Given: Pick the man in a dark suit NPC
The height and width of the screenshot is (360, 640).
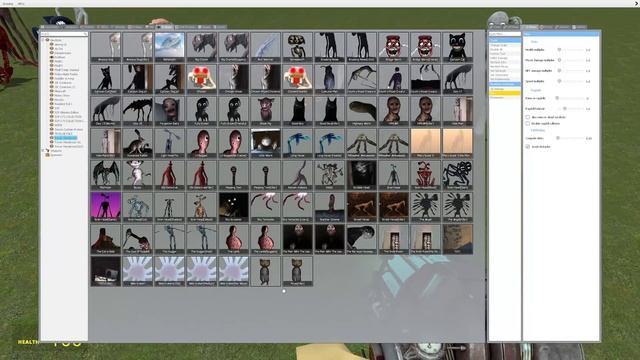Looking at the screenshot, I should 393,79.
